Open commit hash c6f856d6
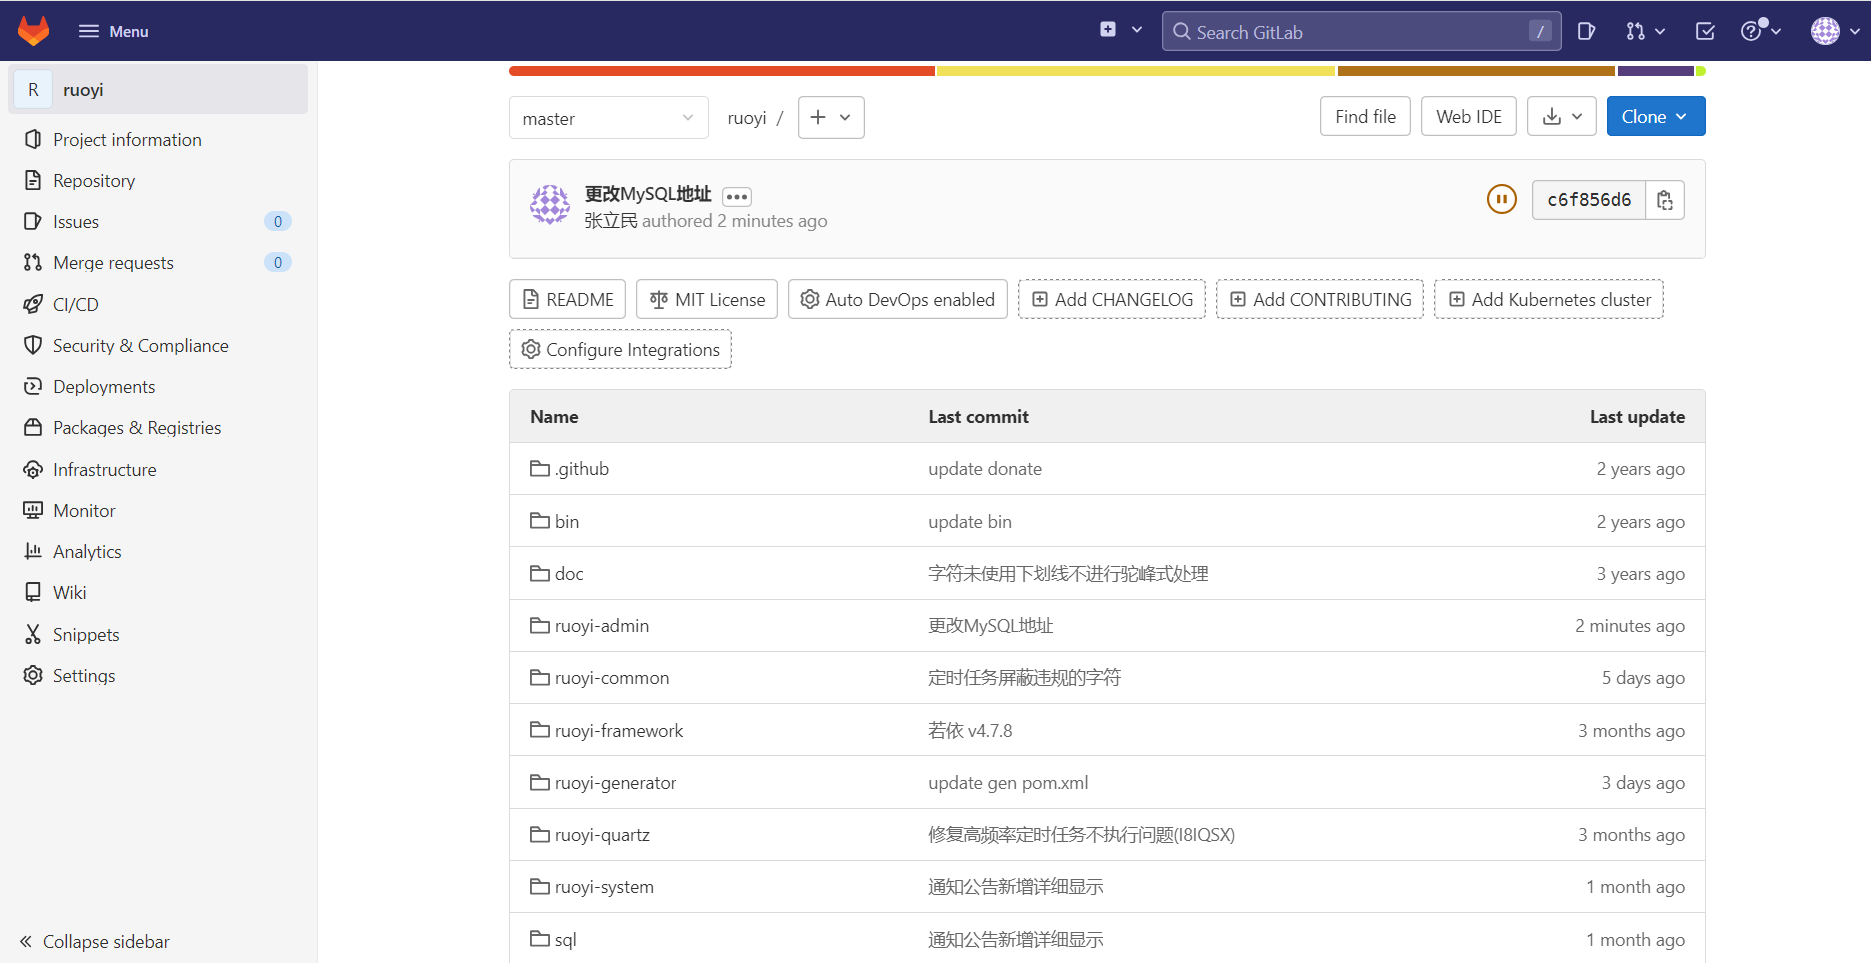This screenshot has width=1871, height=963. tap(1588, 200)
